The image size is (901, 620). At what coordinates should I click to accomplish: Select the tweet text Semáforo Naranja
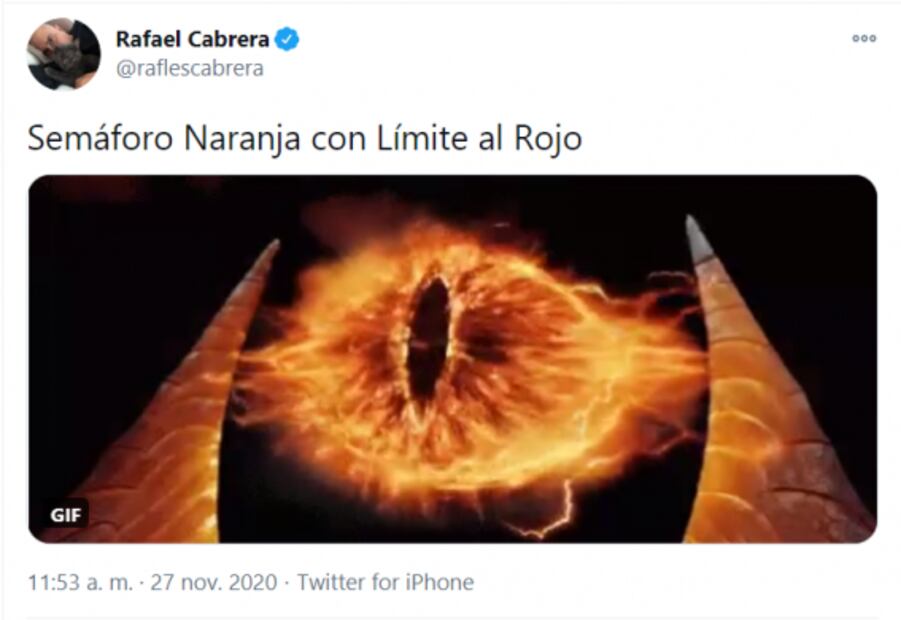164,139
